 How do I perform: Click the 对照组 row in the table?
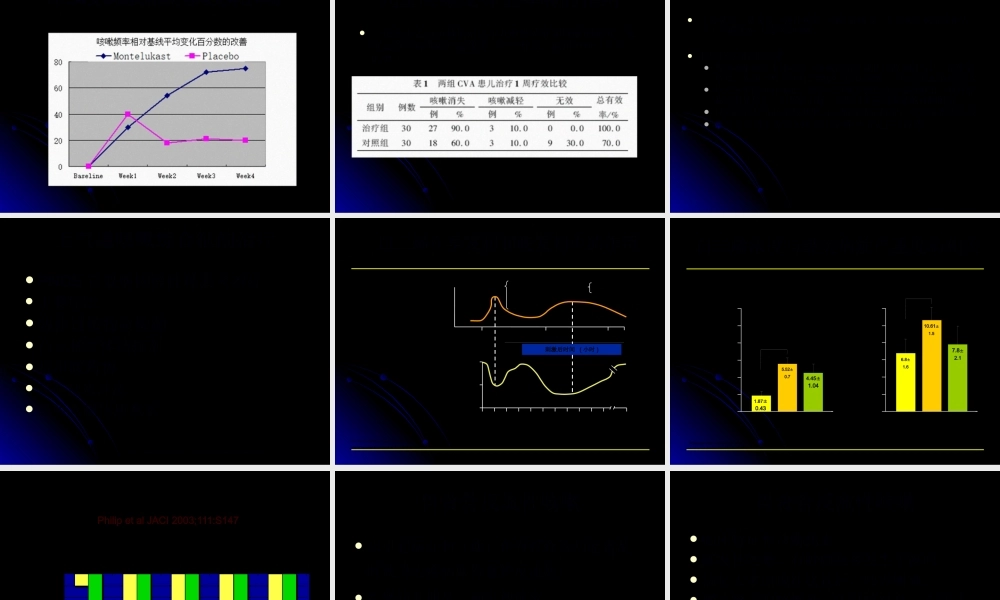click(x=372, y=143)
